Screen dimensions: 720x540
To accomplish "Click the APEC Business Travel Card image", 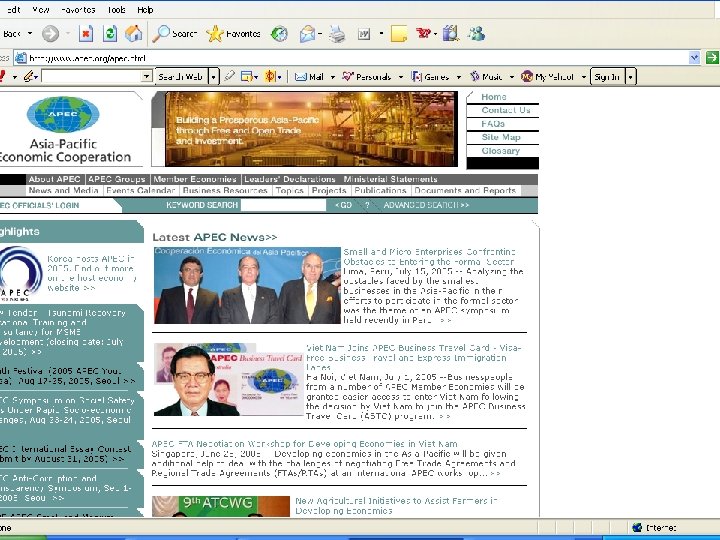I will point(229,379).
